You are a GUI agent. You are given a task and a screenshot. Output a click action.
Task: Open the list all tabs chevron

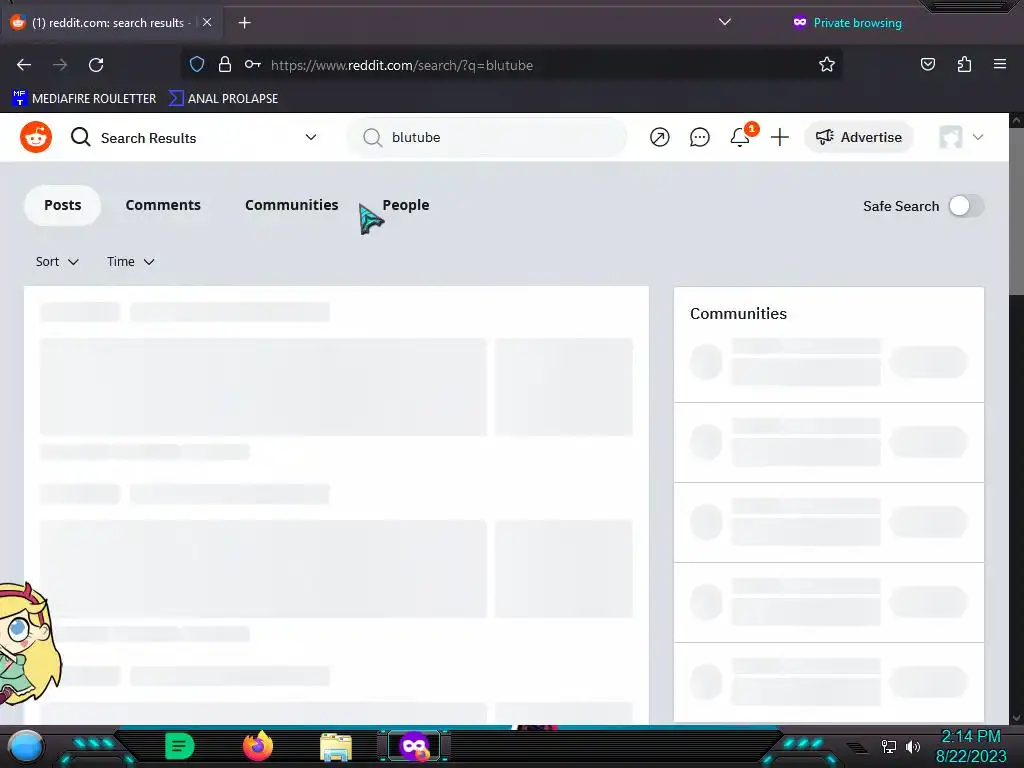[725, 22]
